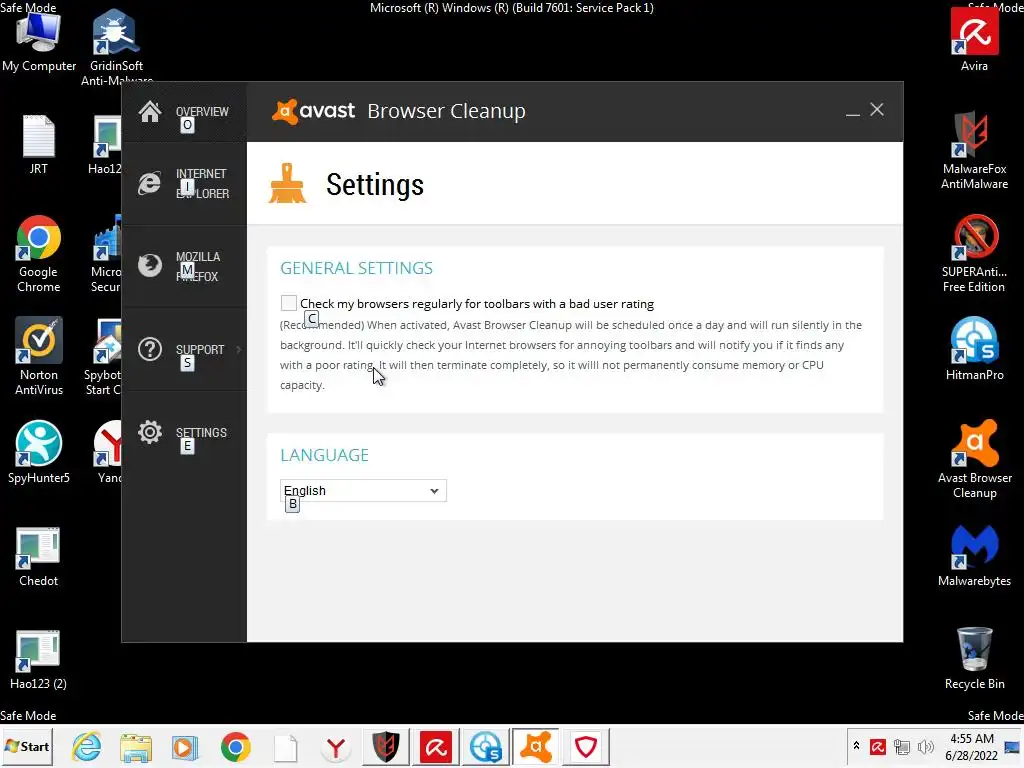Open the volume control in system tray
1024x768 pixels.
pos(925,746)
